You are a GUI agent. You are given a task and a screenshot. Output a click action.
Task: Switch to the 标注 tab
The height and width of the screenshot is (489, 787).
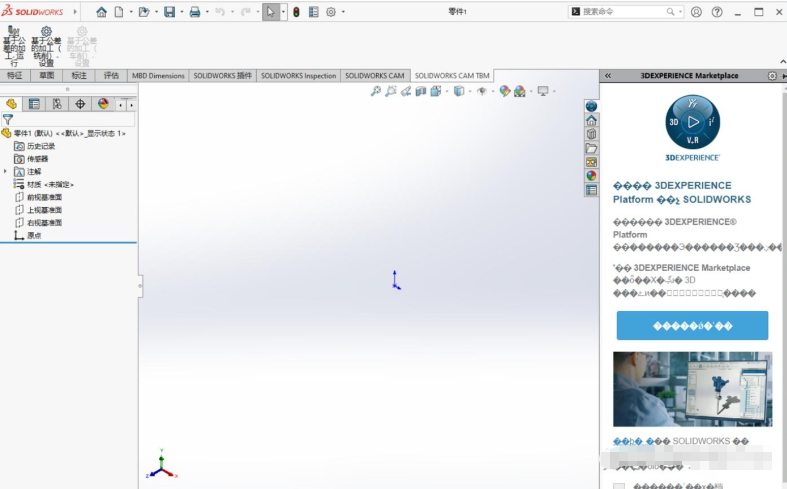click(x=79, y=76)
